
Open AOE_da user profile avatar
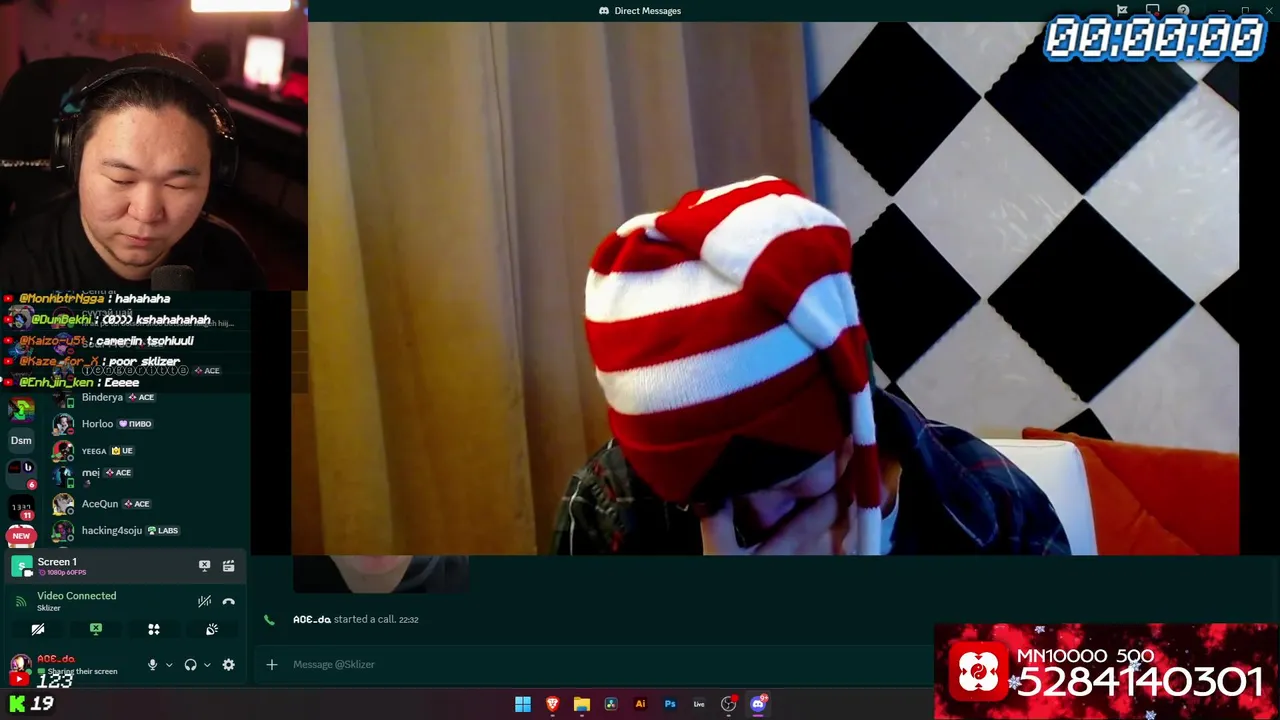tap(20, 662)
